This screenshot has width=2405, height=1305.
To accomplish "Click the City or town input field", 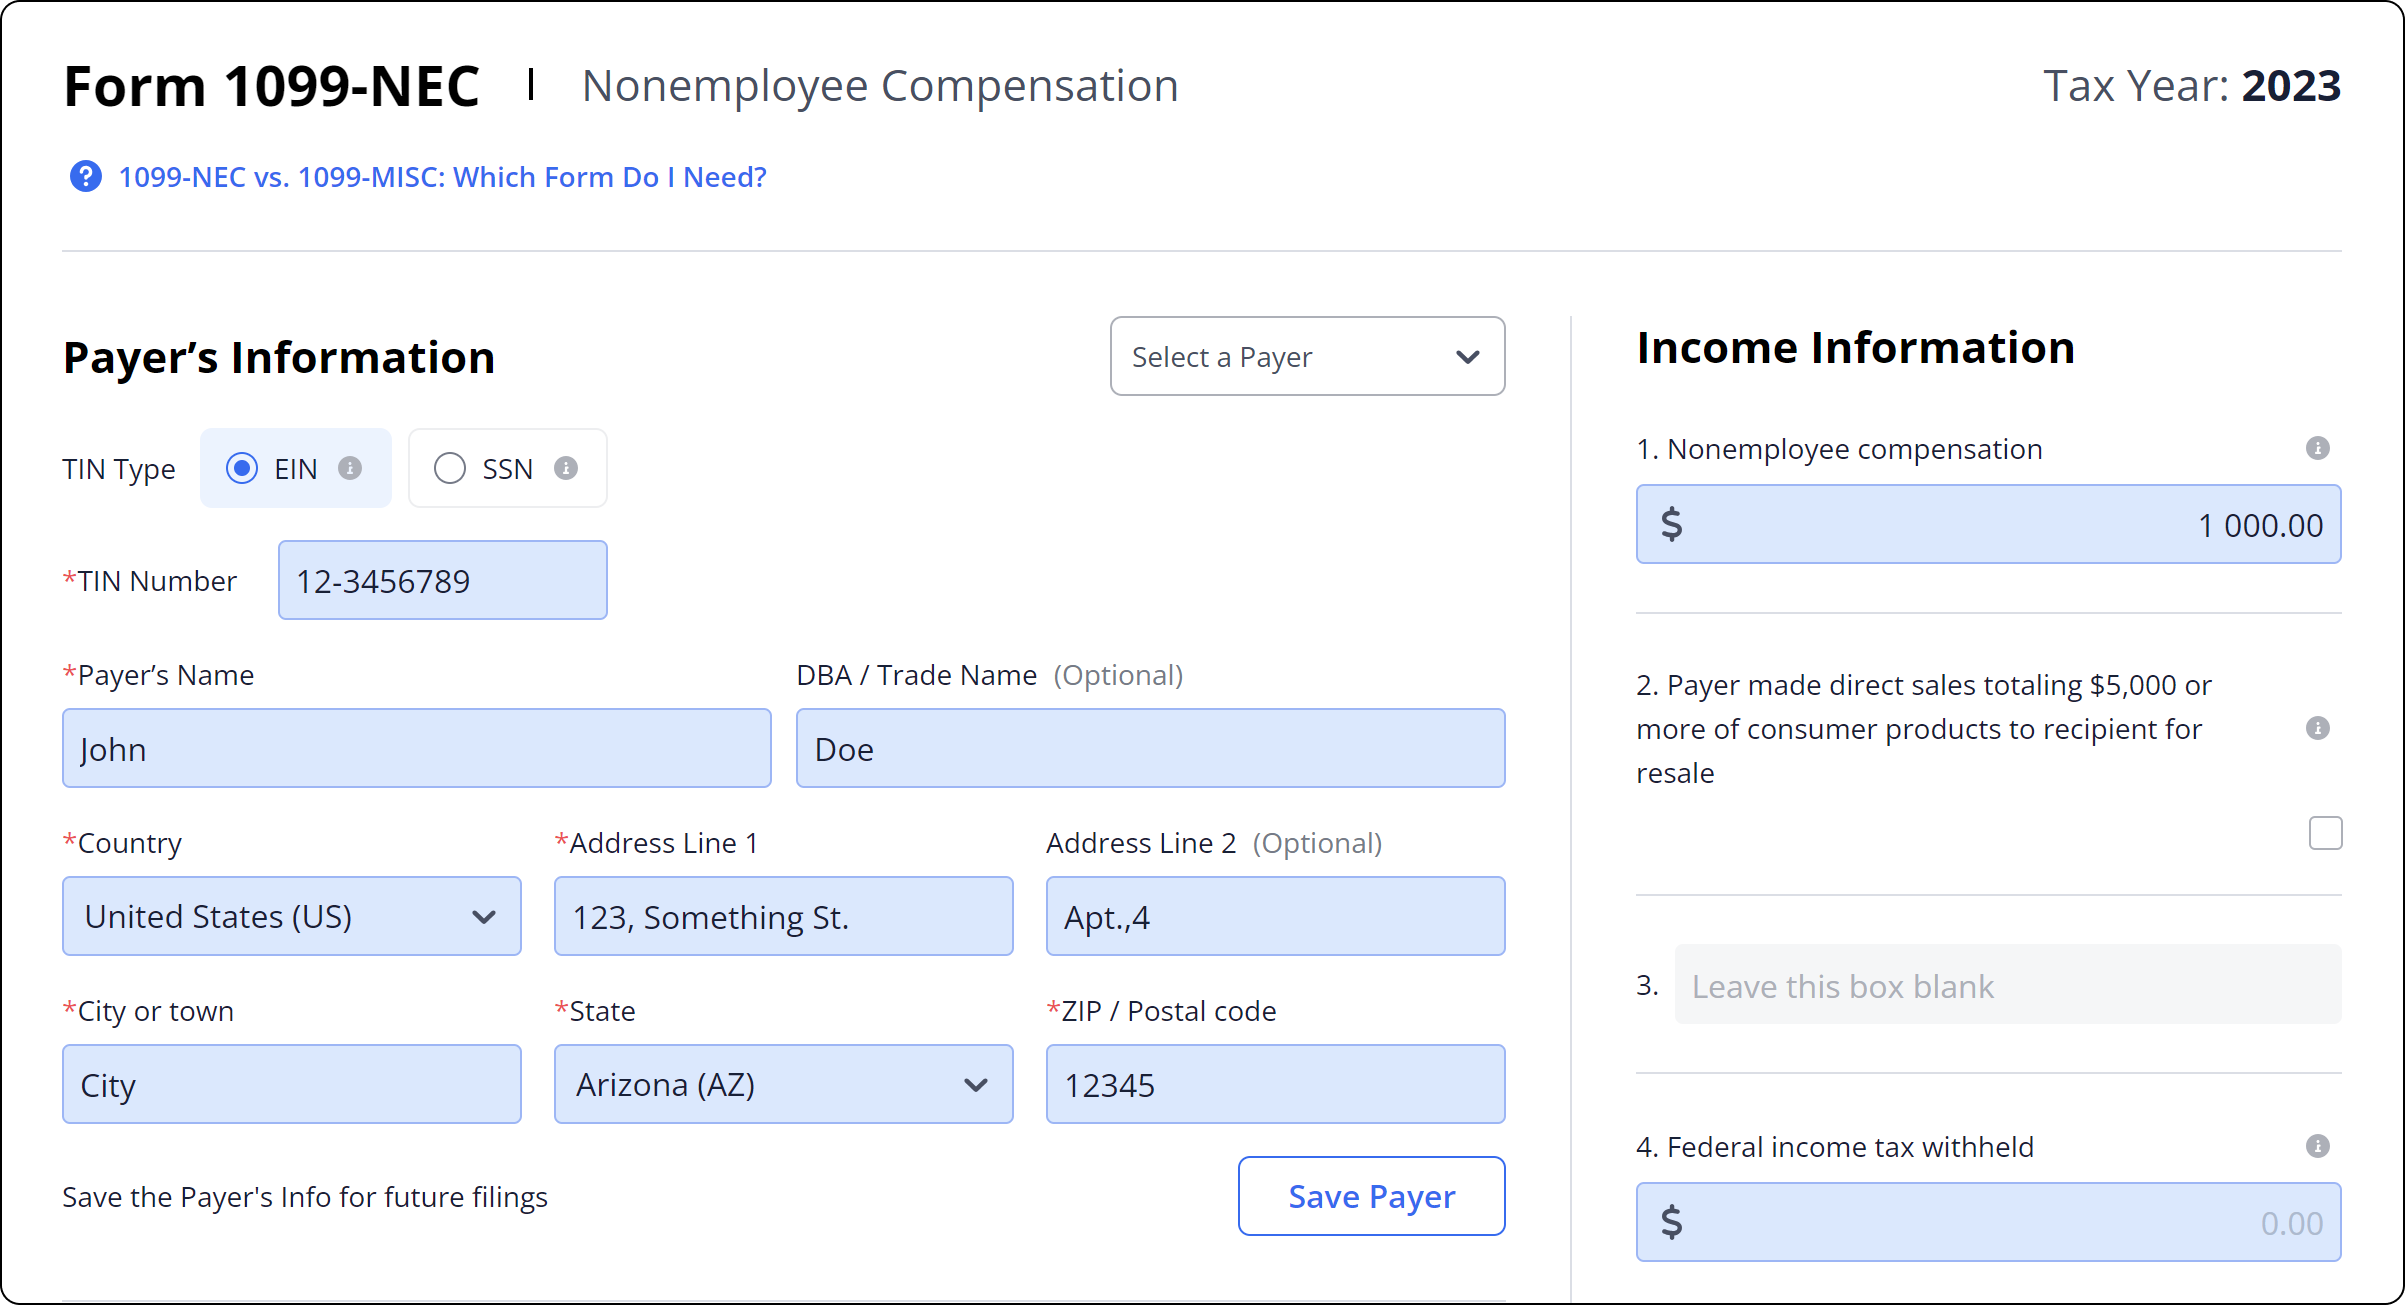I will (x=291, y=1085).
